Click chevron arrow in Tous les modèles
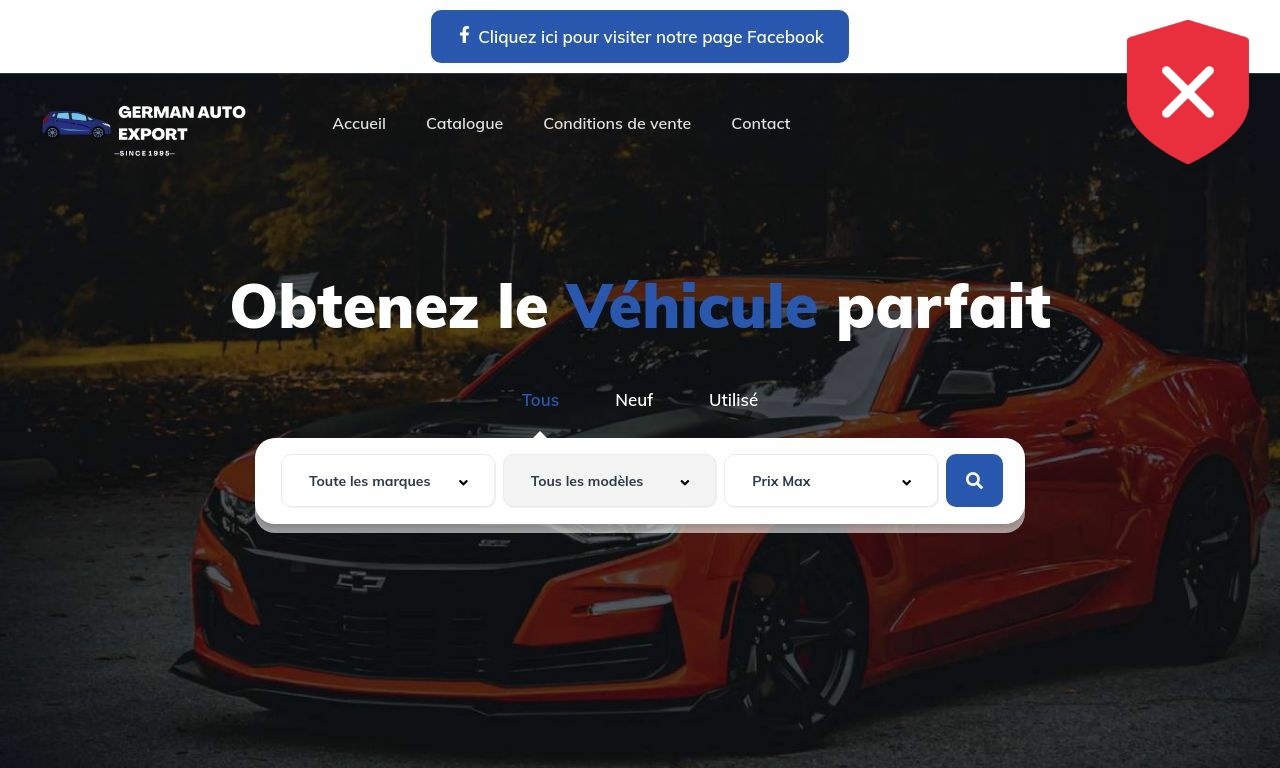The width and height of the screenshot is (1280, 768). click(685, 482)
